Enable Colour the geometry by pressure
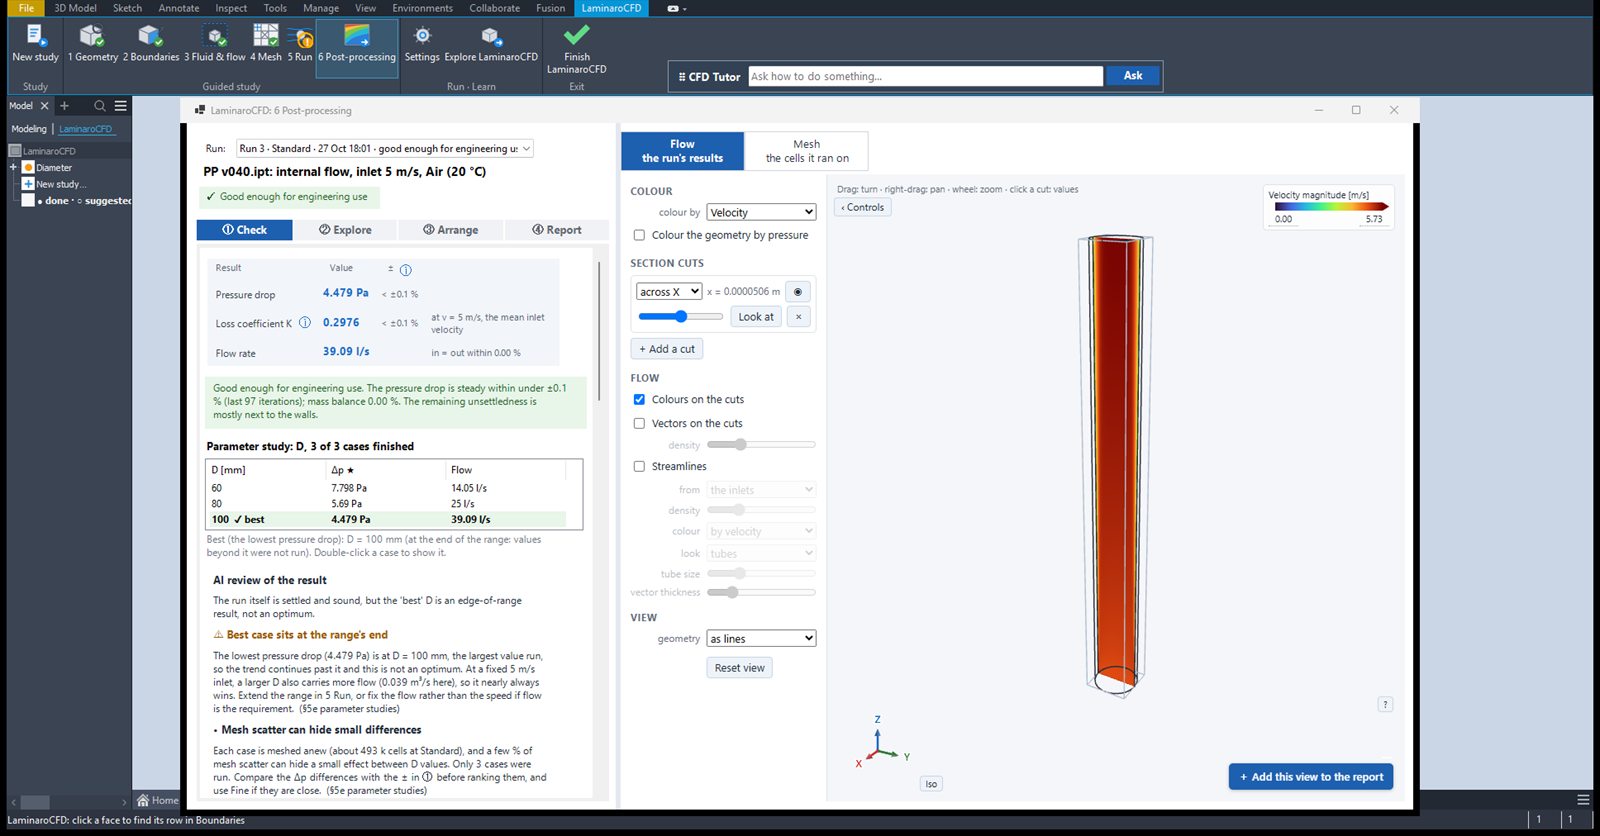 tap(639, 235)
